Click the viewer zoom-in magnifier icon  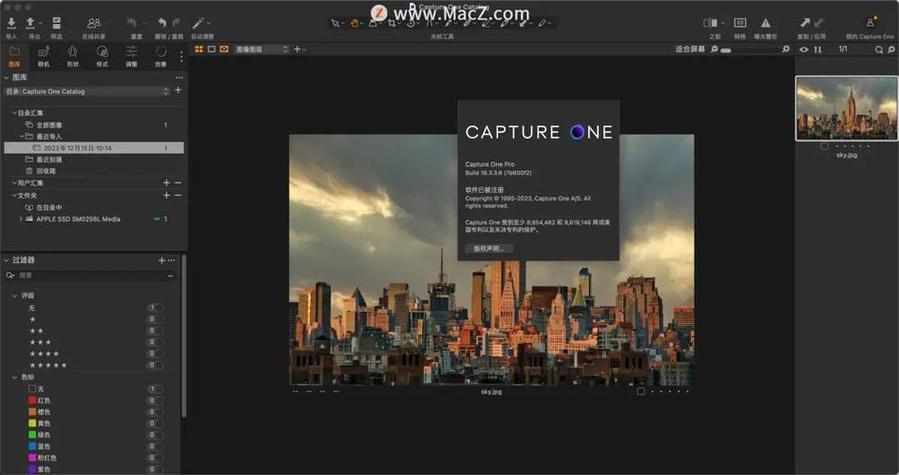(x=786, y=49)
